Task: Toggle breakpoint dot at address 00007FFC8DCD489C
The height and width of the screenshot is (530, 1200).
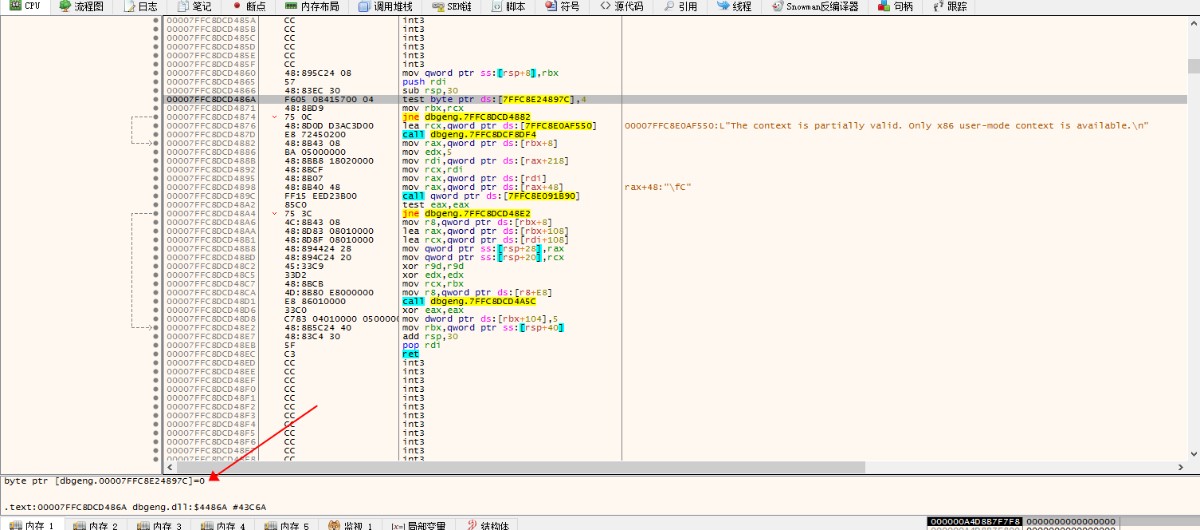Action: click(x=155, y=196)
